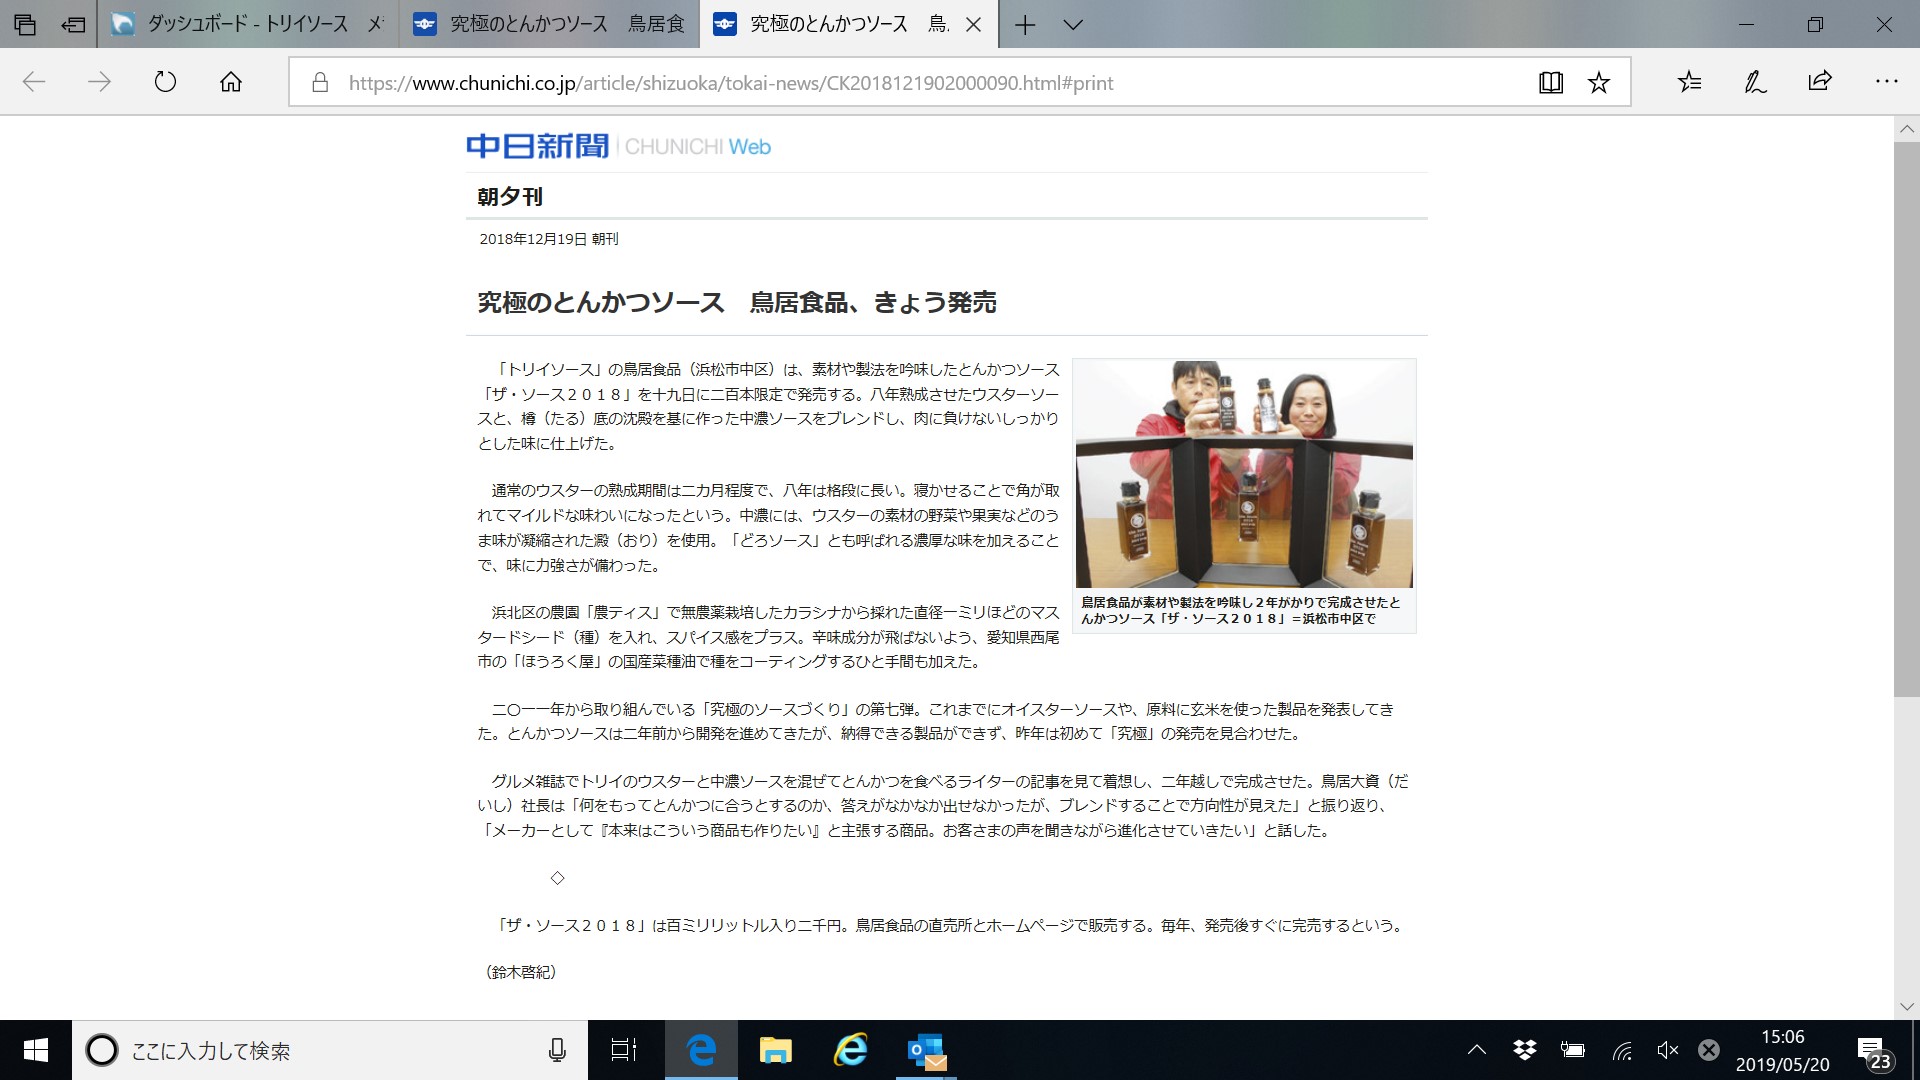1920x1080 pixels.
Task: Click the date 2018年12月19日 朝刊
Action: coord(549,239)
